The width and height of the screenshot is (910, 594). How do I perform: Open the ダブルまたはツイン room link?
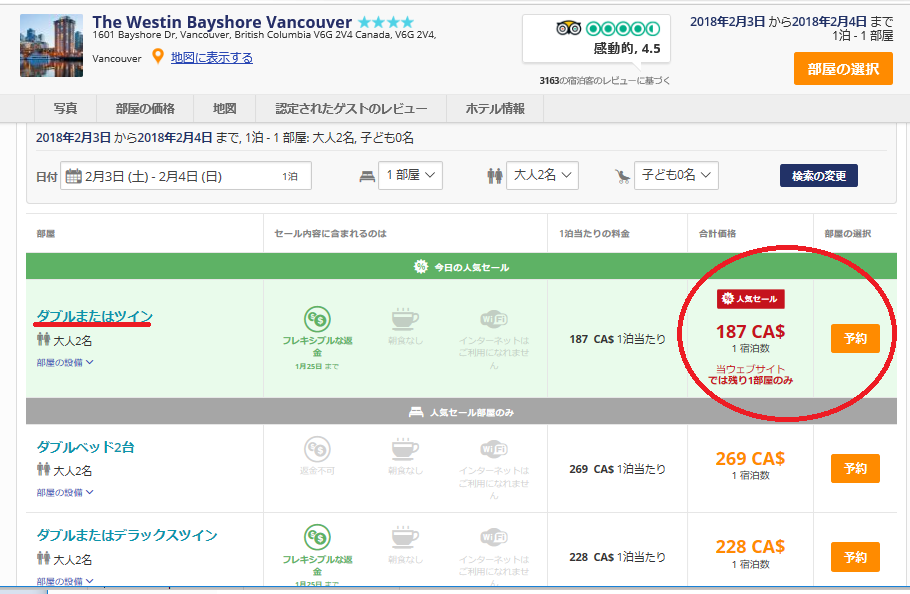[95, 316]
